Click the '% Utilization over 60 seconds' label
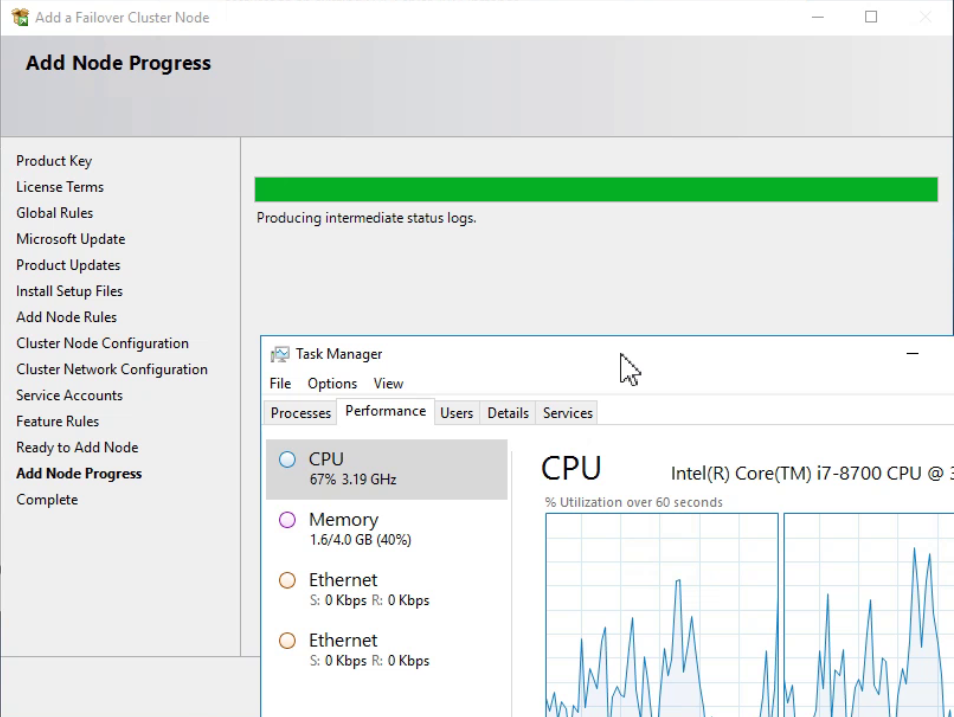Viewport: 954px width, 717px height. coord(633,502)
